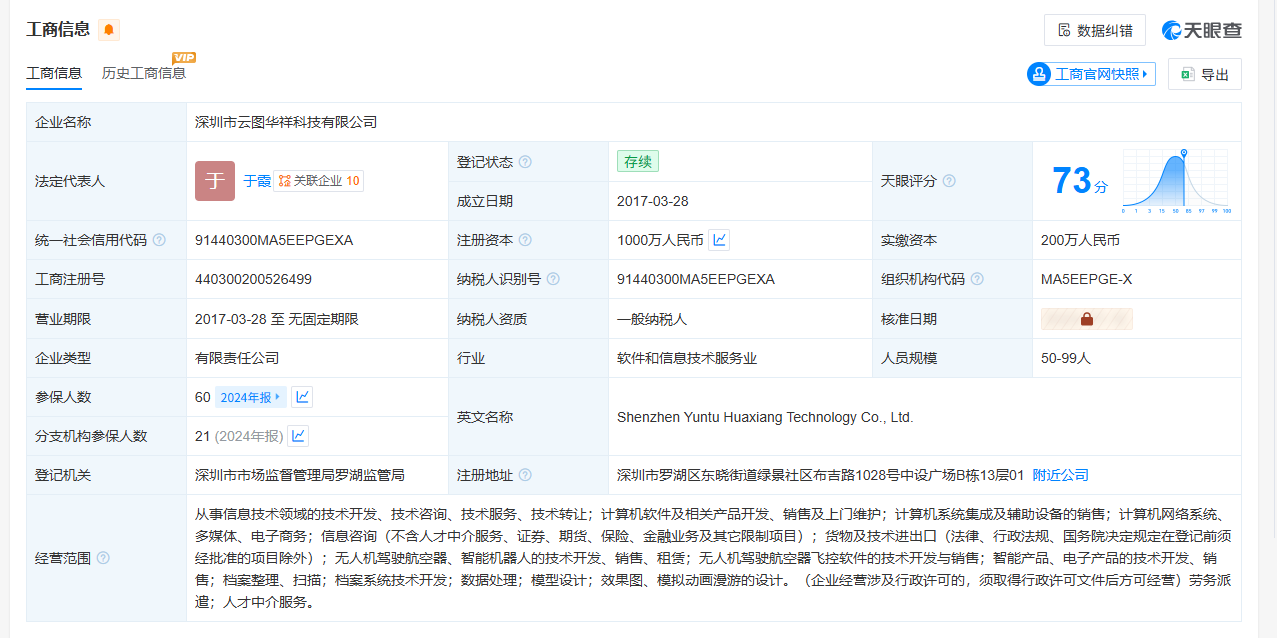The height and width of the screenshot is (638, 1277).
Task: Open trend chart icon beside 参保人数
Action: [x=302, y=397]
